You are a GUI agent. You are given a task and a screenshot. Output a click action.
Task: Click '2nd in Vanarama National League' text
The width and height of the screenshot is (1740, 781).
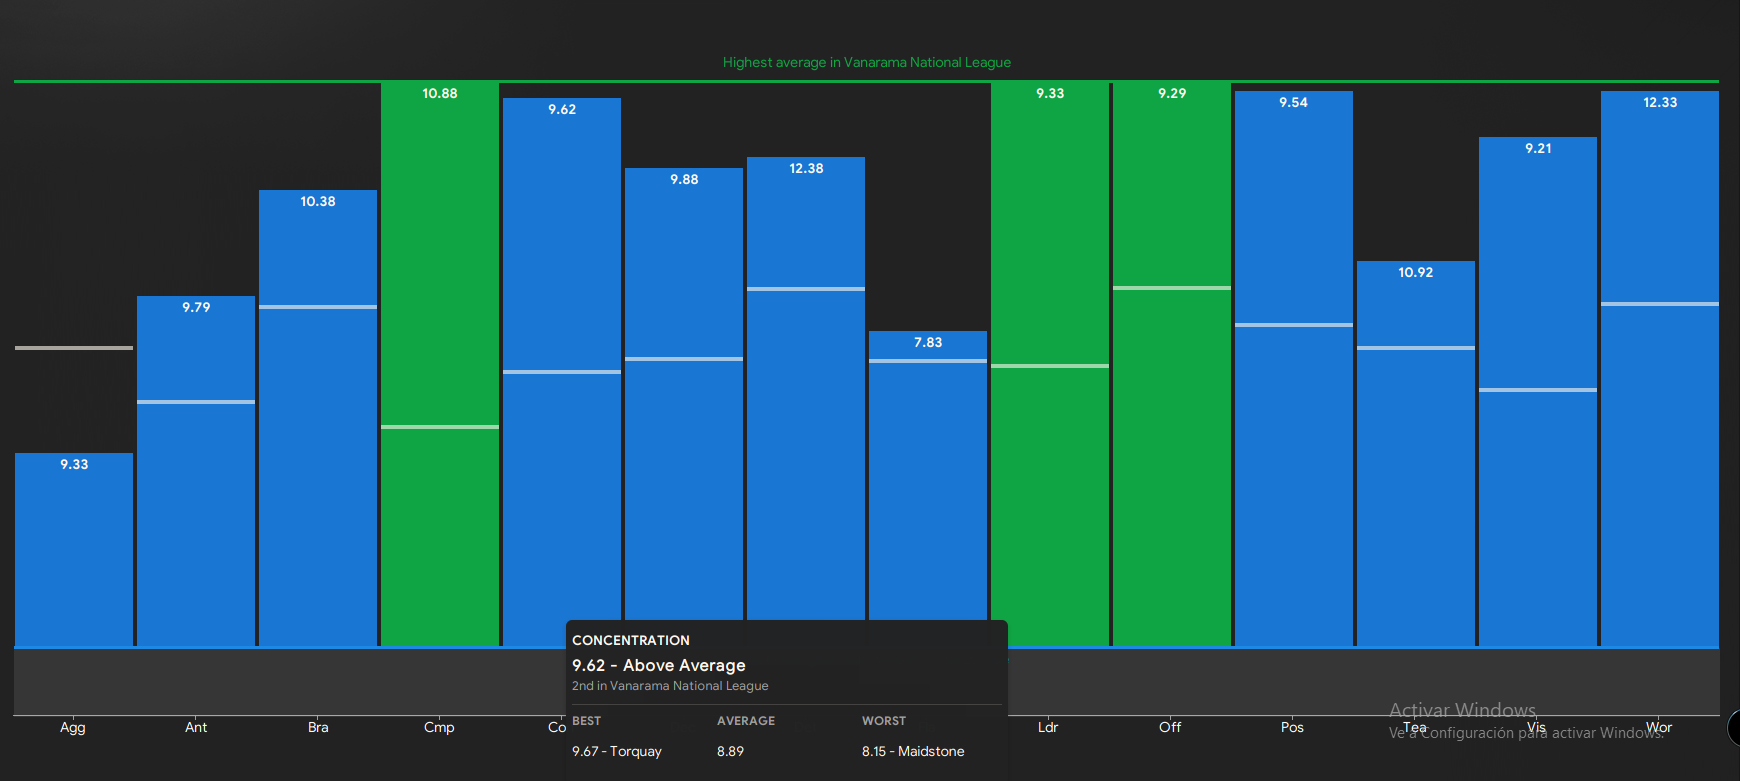670,686
